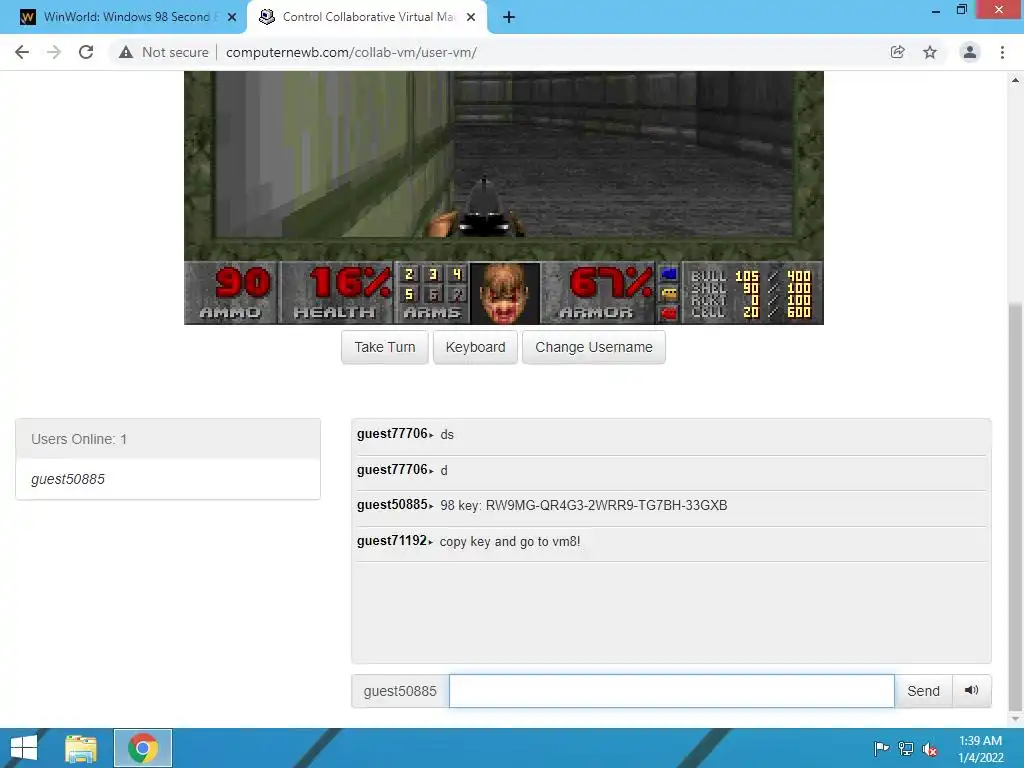The height and width of the screenshot is (768, 1024).
Task: Click the Chrome icon on the taskbar
Action: 143,748
